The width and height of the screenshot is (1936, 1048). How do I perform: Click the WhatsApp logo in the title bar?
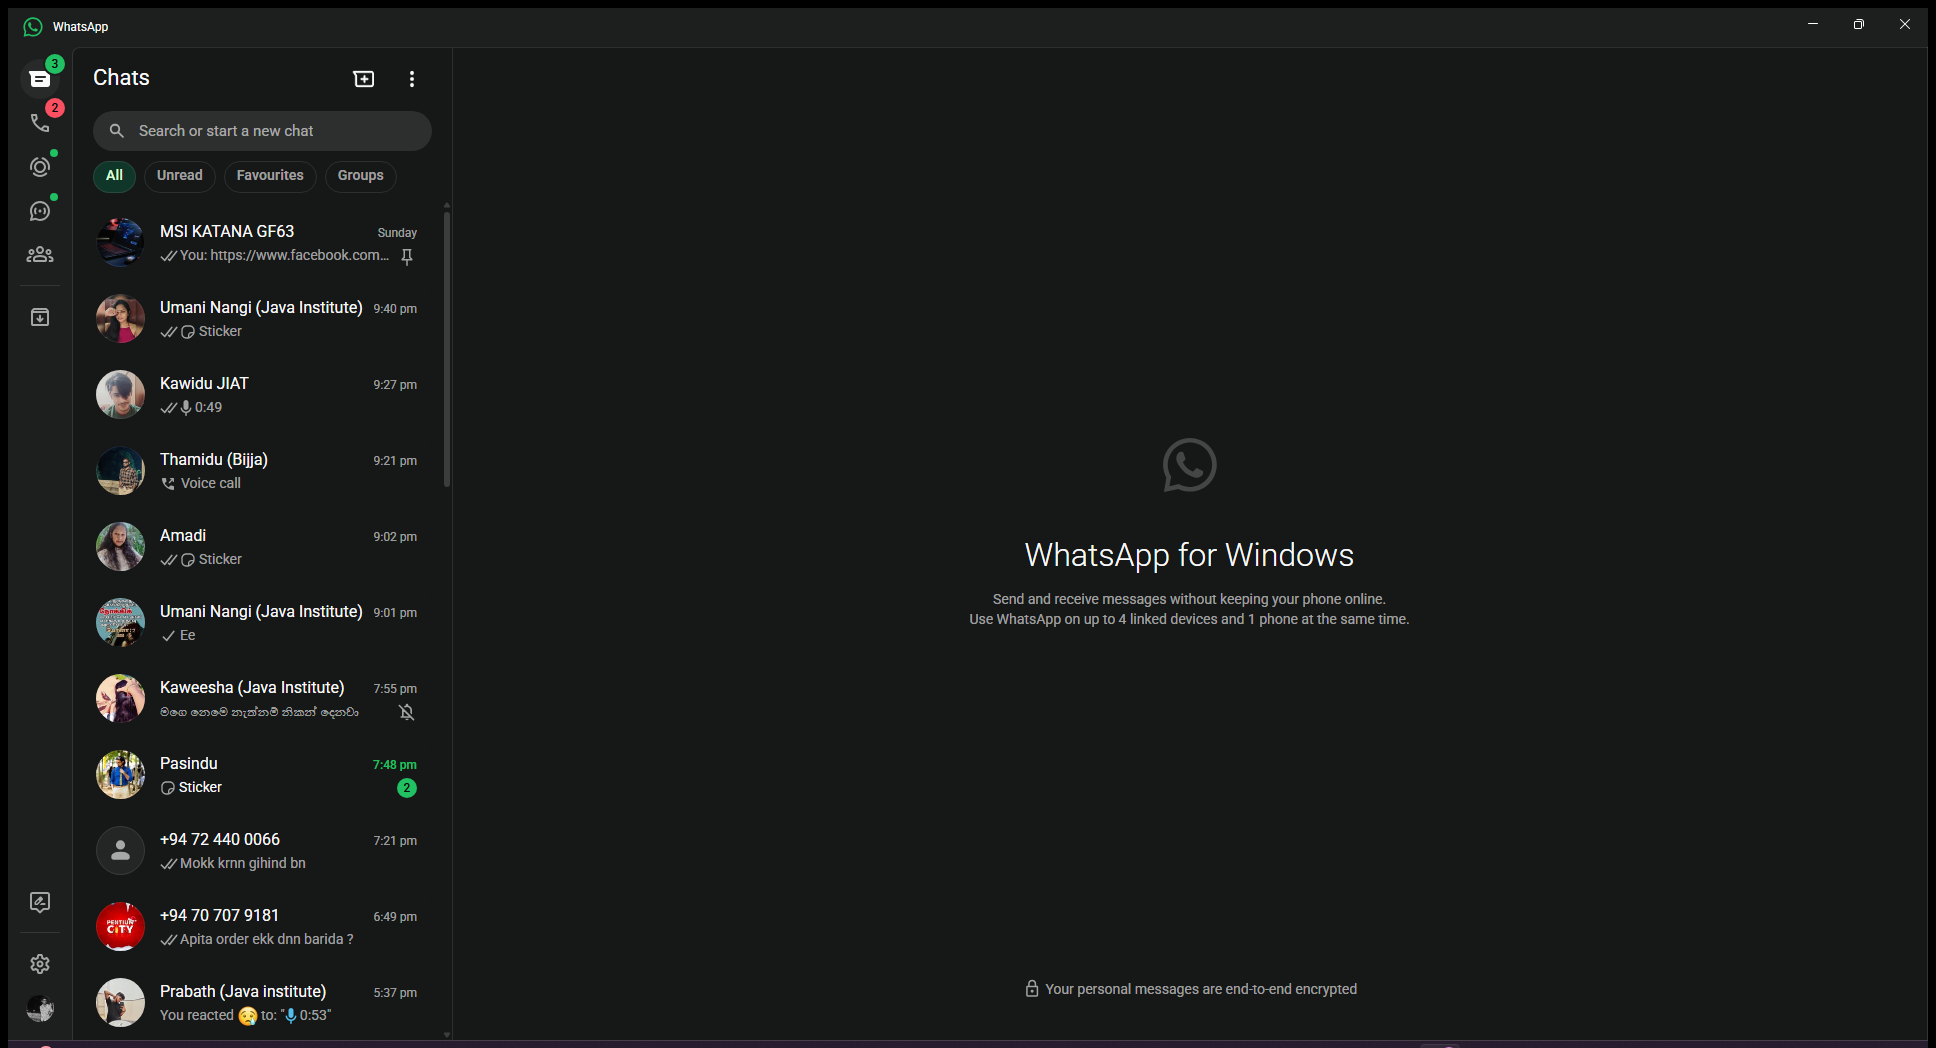click(x=33, y=27)
